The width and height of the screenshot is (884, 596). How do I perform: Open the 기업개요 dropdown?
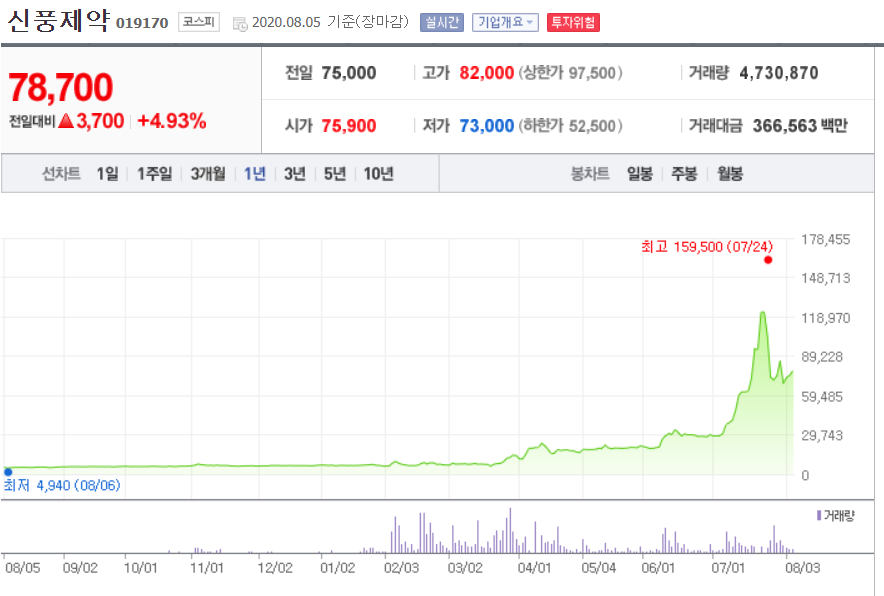pos(505,23)
